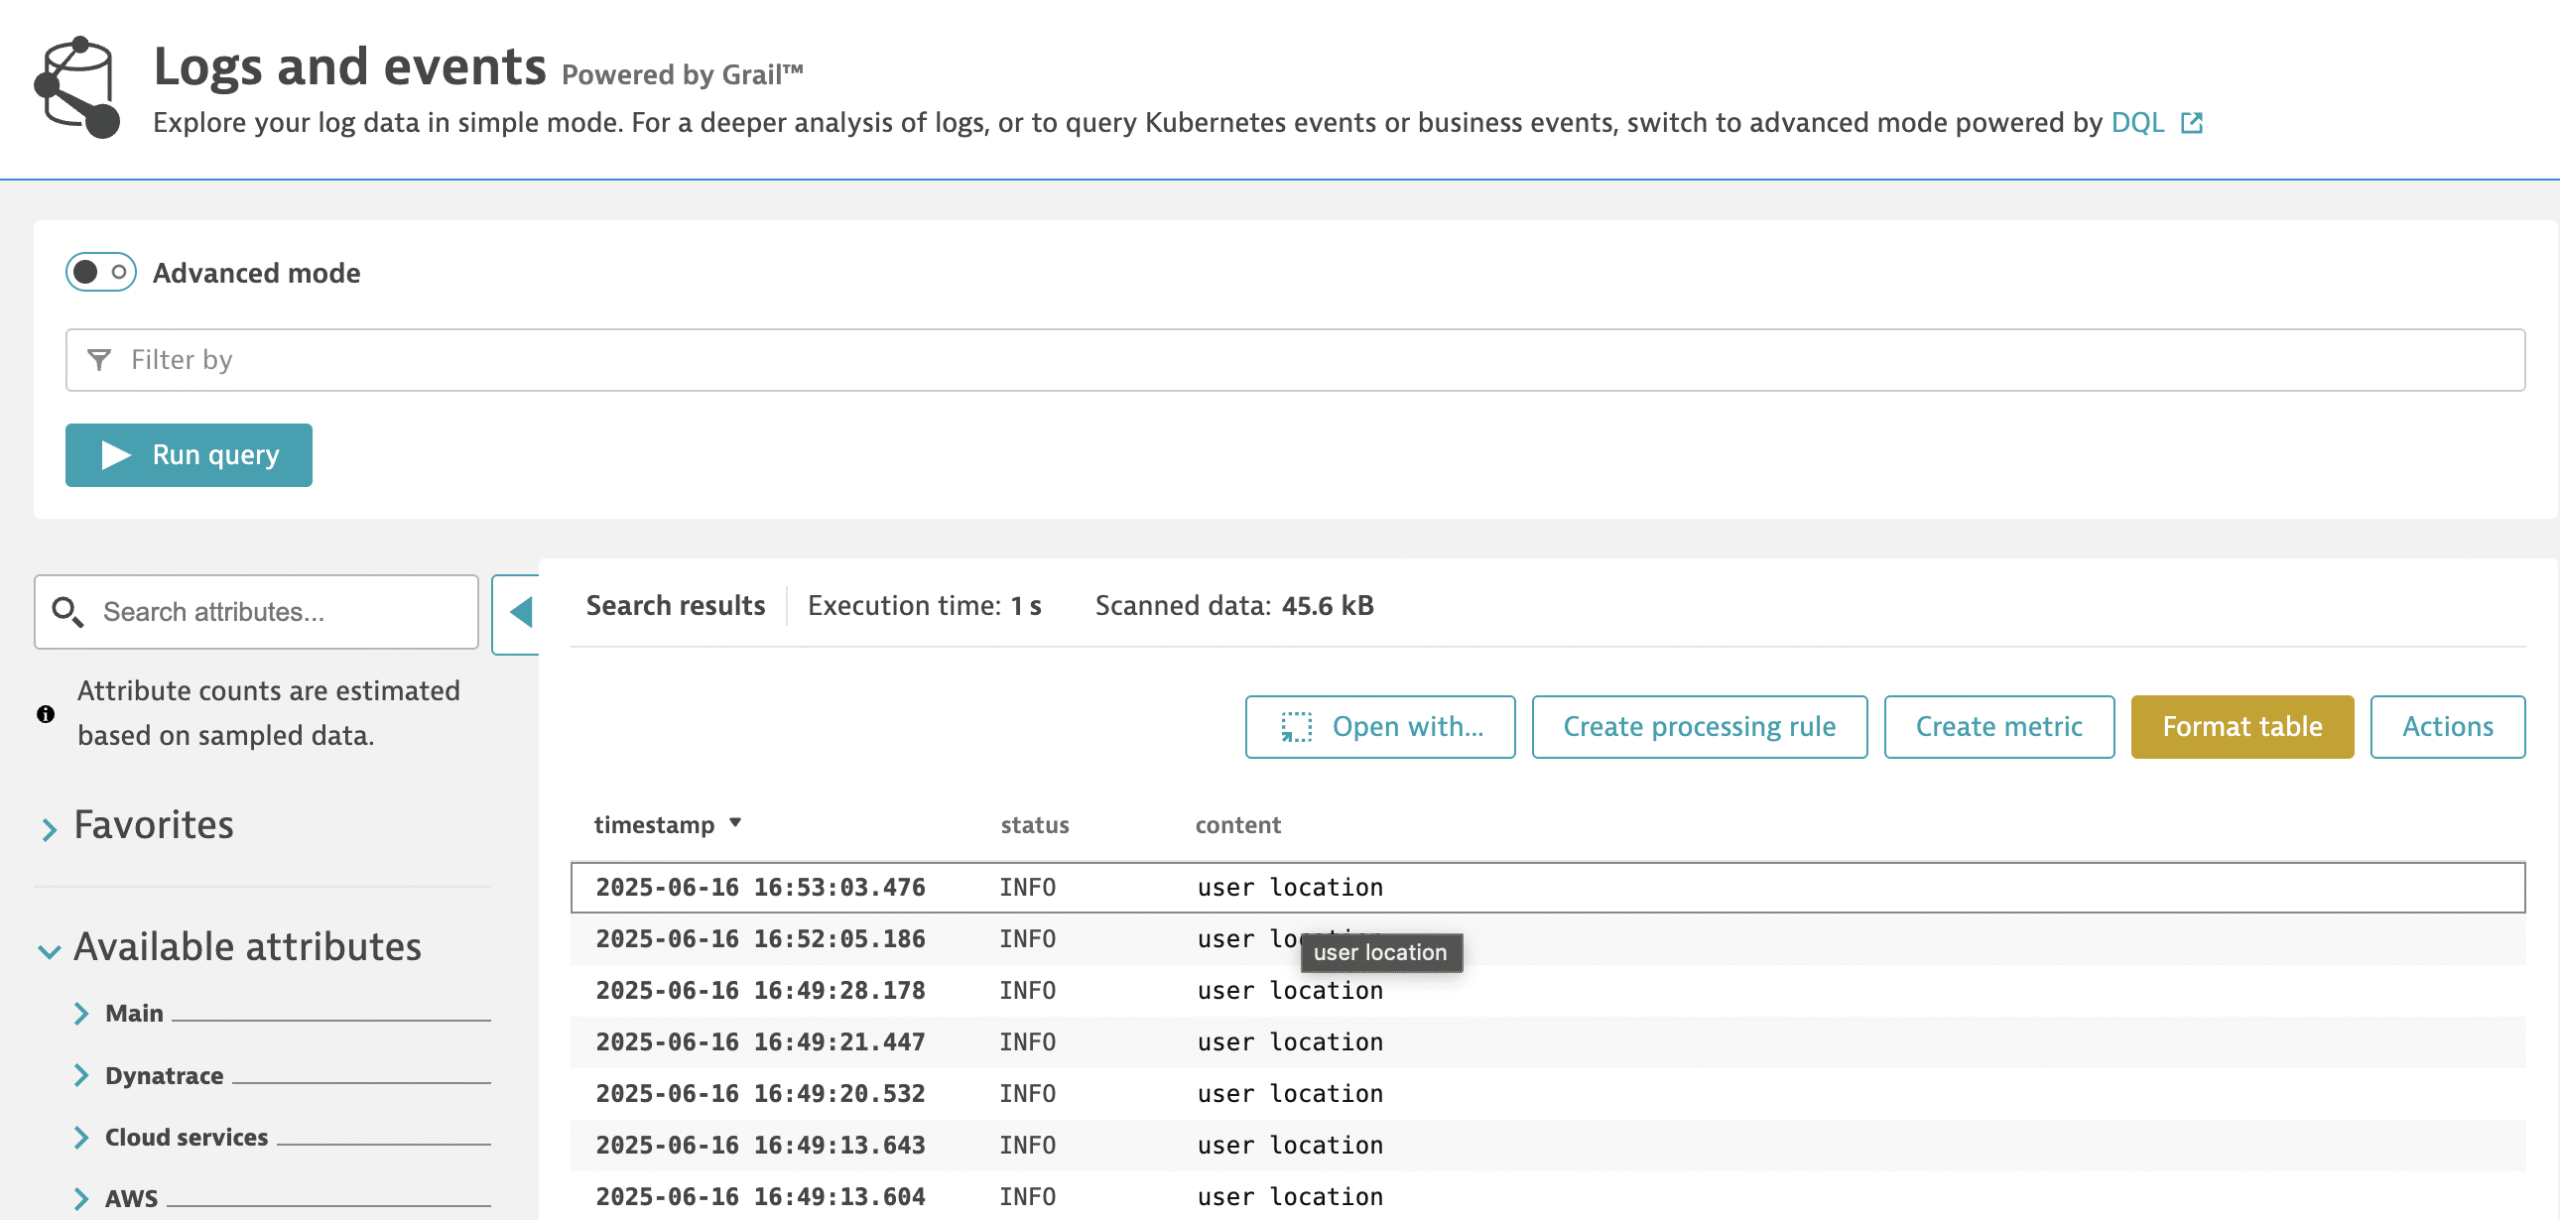Select log row 2025-06-16 16:52:05.186
This screenshot has width=2560, height=1220.
coord(1548,939)
